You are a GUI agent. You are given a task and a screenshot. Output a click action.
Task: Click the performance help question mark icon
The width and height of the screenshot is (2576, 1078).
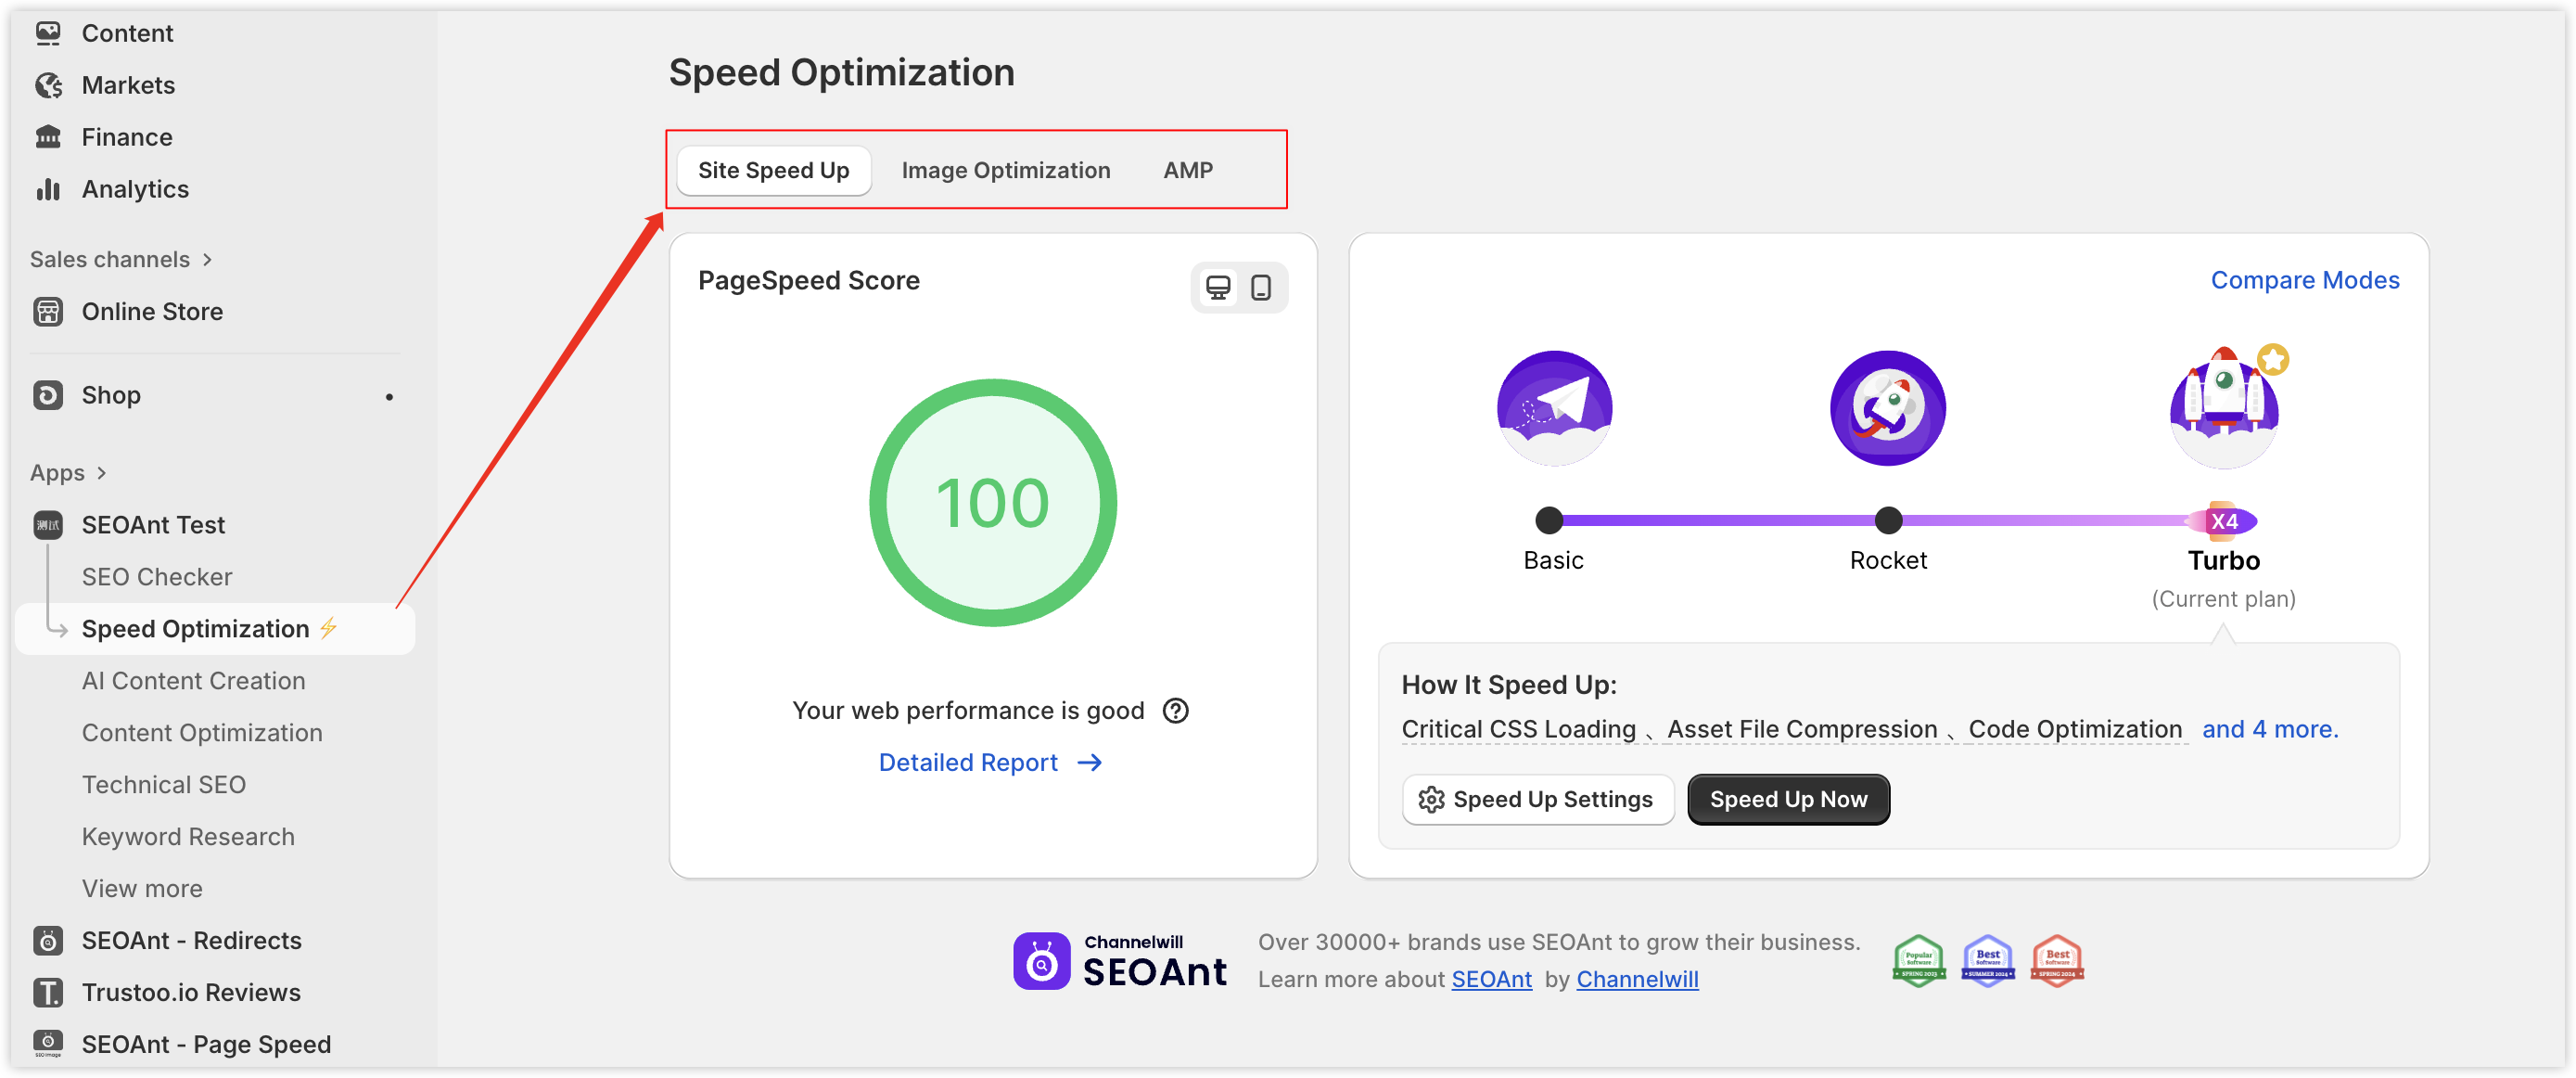pos(1175,711)
